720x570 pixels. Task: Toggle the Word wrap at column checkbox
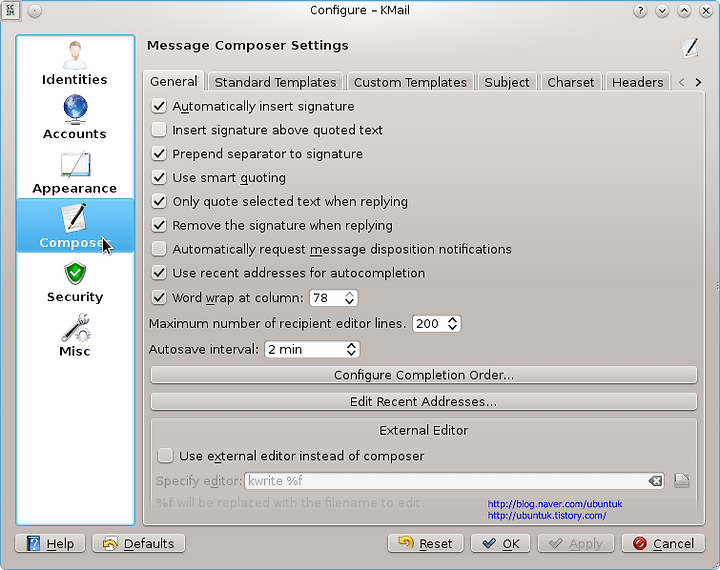pyautogui.click(x=159, y=298)
